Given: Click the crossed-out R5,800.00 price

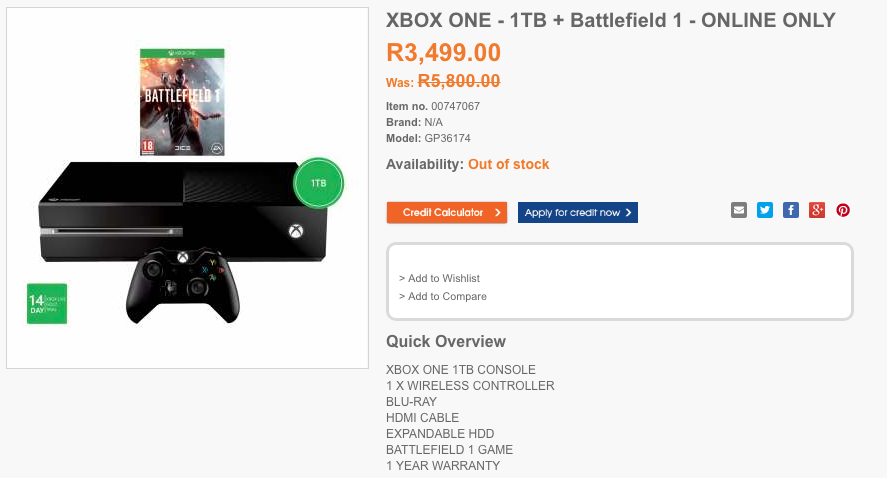Looking at the screenshot, I should (458, 82).
